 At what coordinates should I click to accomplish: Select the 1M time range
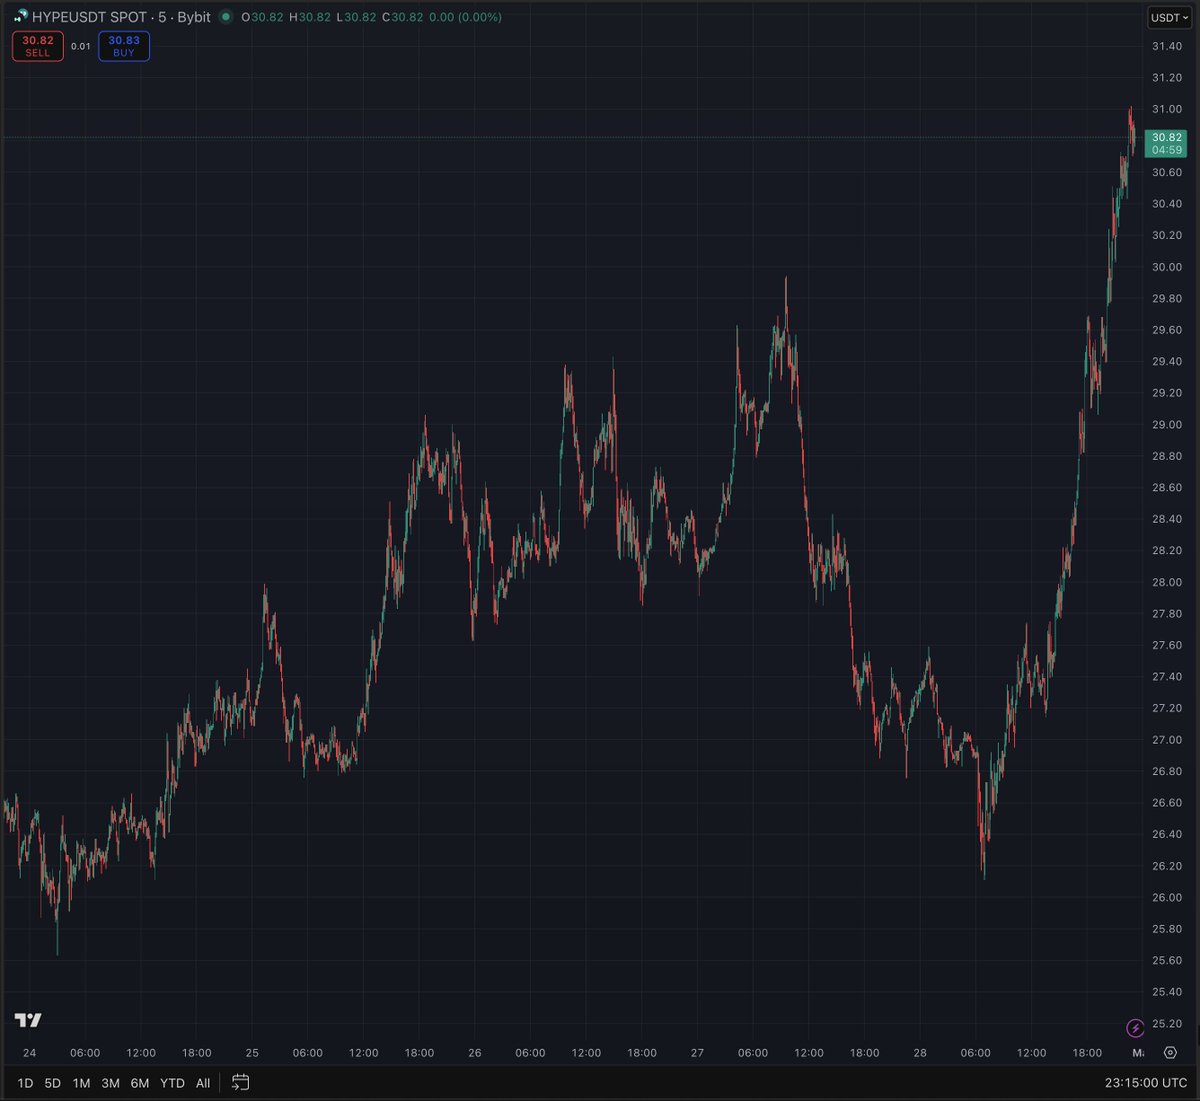click(x=81, y=1083)
